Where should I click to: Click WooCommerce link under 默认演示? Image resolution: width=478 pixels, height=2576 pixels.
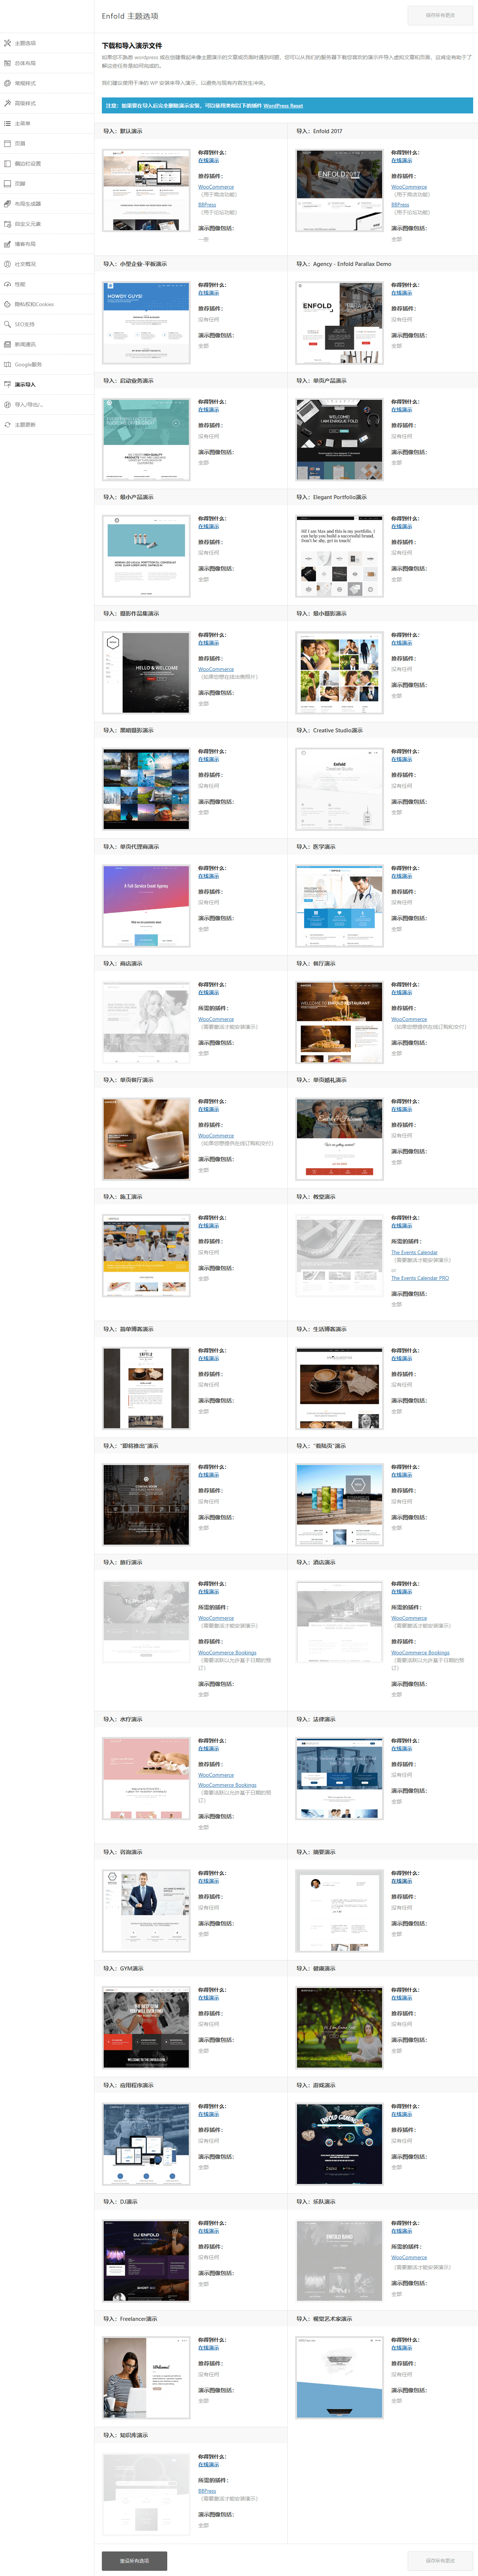216,187
